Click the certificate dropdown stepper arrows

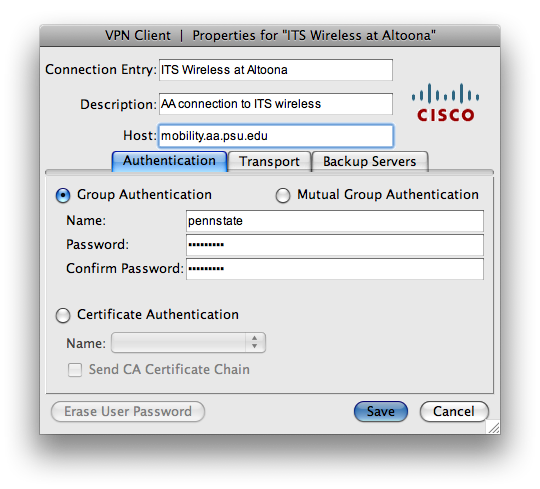[x=255, y=342]
